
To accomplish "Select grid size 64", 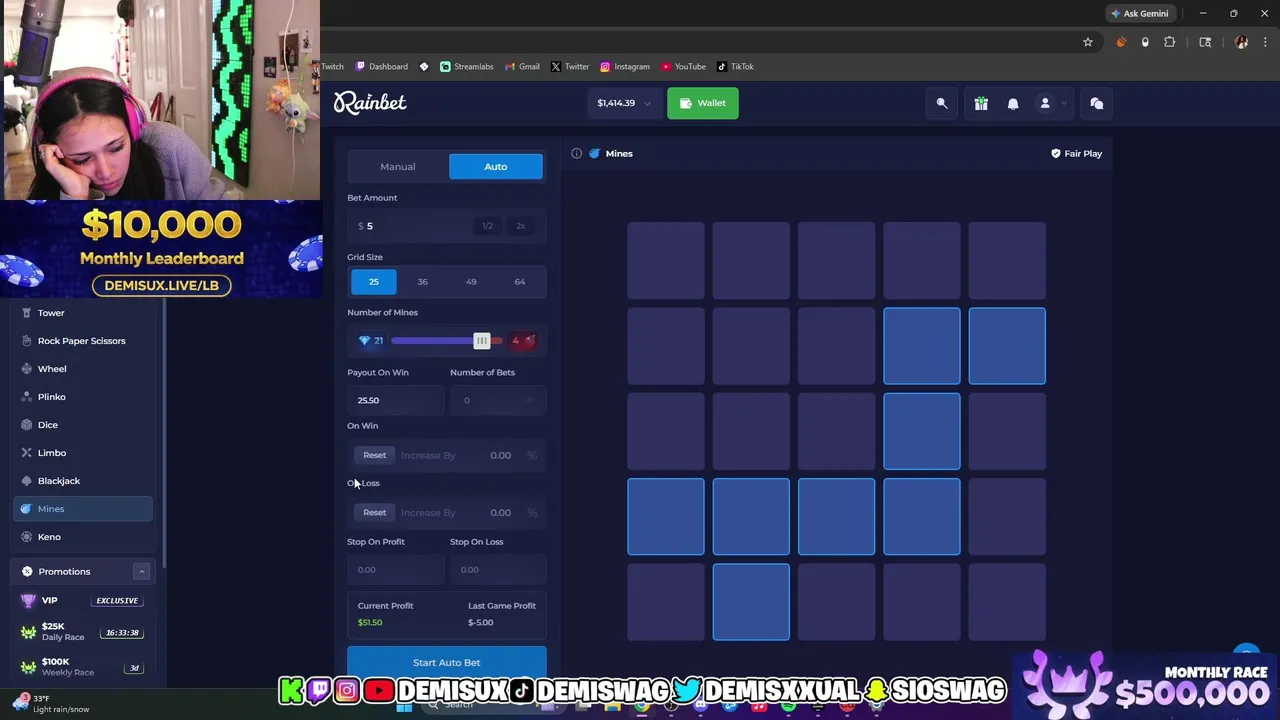I will point(520,282).
